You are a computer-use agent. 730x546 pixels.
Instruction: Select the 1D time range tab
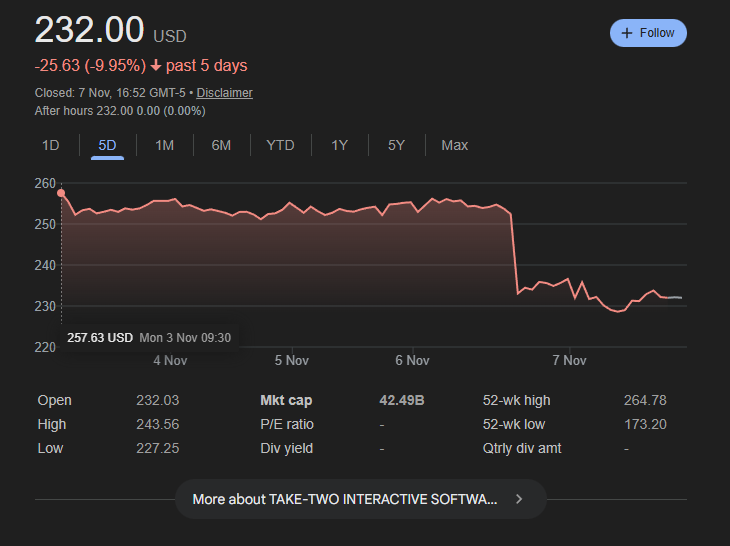pyautogui.click(x=51, y=145)
